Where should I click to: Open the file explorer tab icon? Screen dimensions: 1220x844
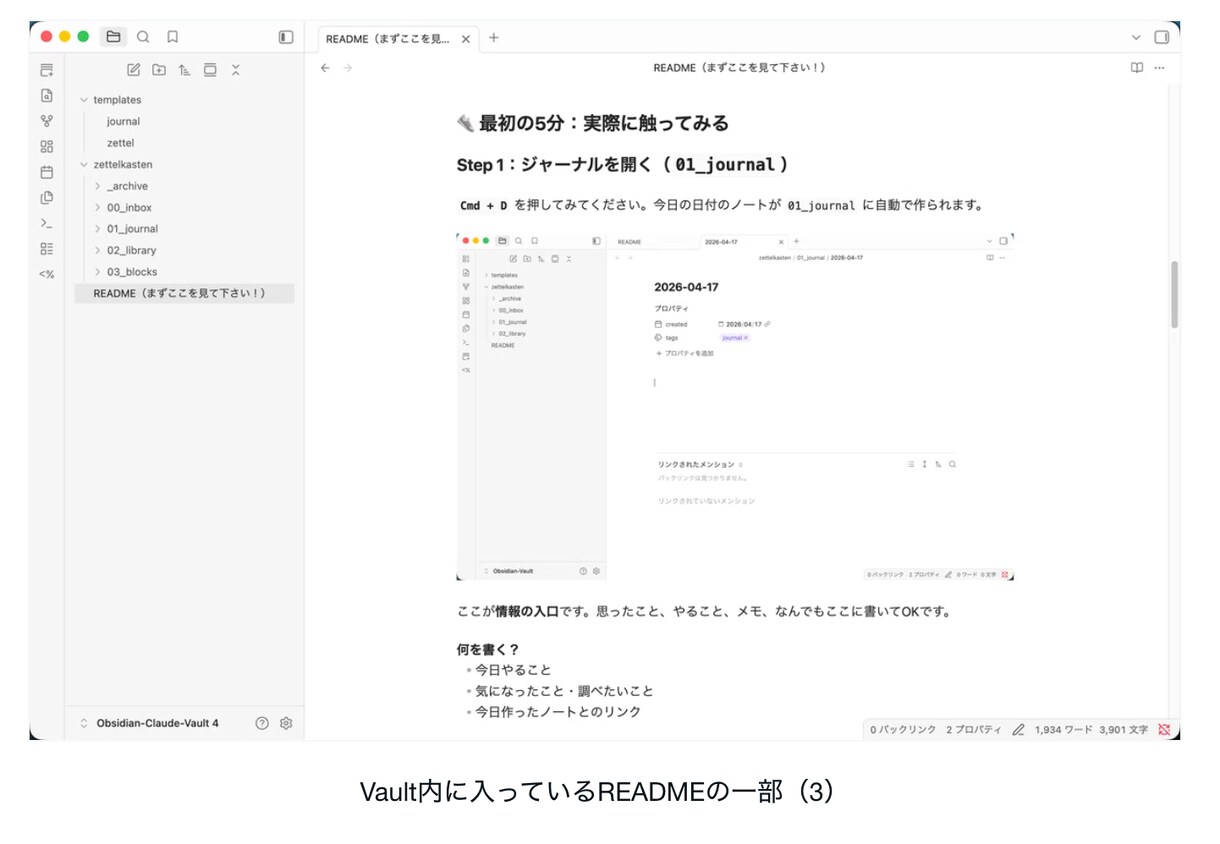point(113,37)
